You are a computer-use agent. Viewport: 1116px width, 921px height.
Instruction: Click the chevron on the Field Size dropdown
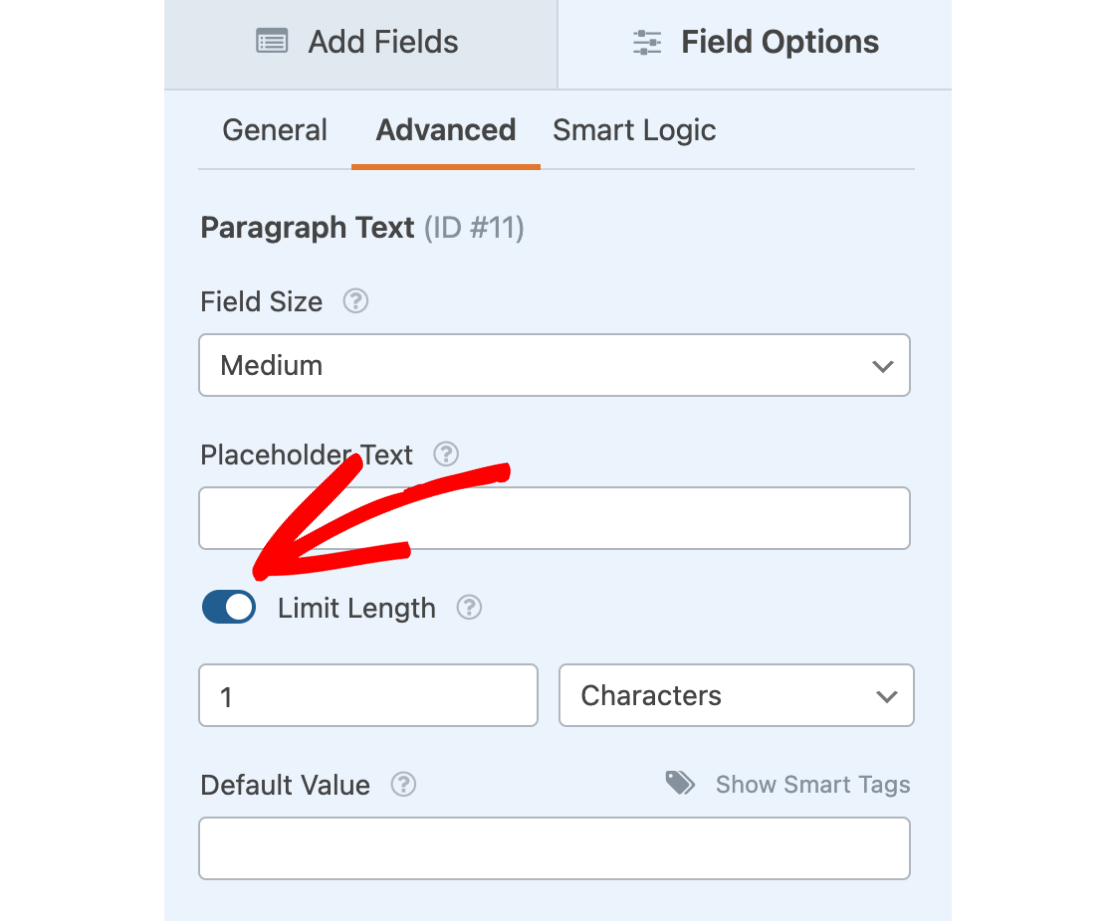point(883,366)
